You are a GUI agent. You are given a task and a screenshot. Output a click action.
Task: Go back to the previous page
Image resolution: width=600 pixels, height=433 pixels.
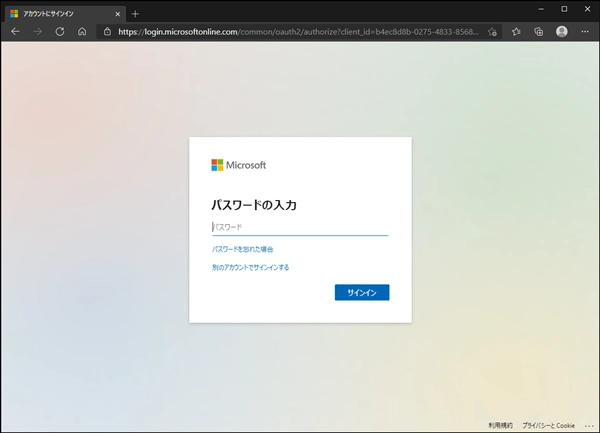coord(15,32)
